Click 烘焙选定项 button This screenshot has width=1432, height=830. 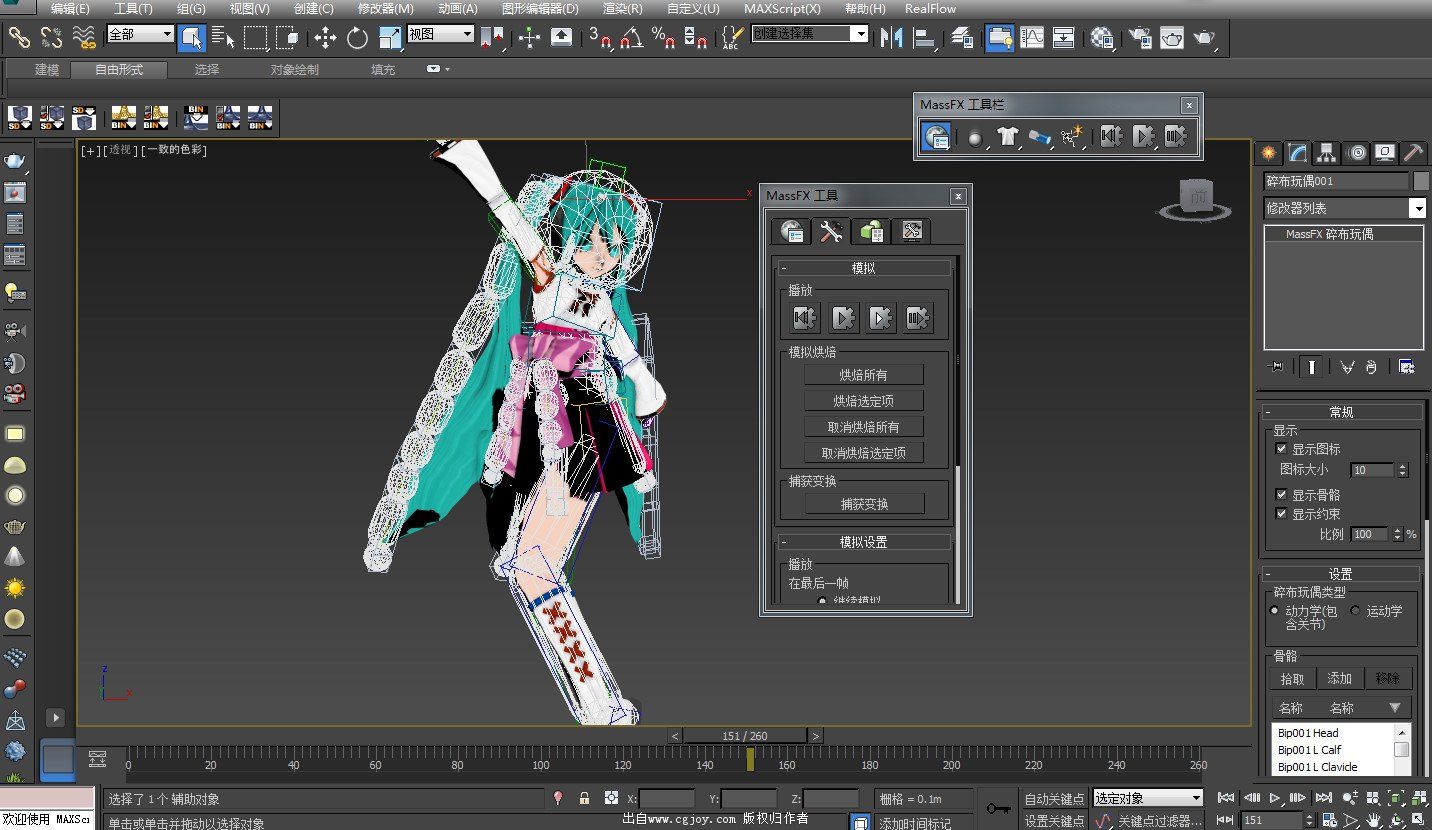click(864, 401)
